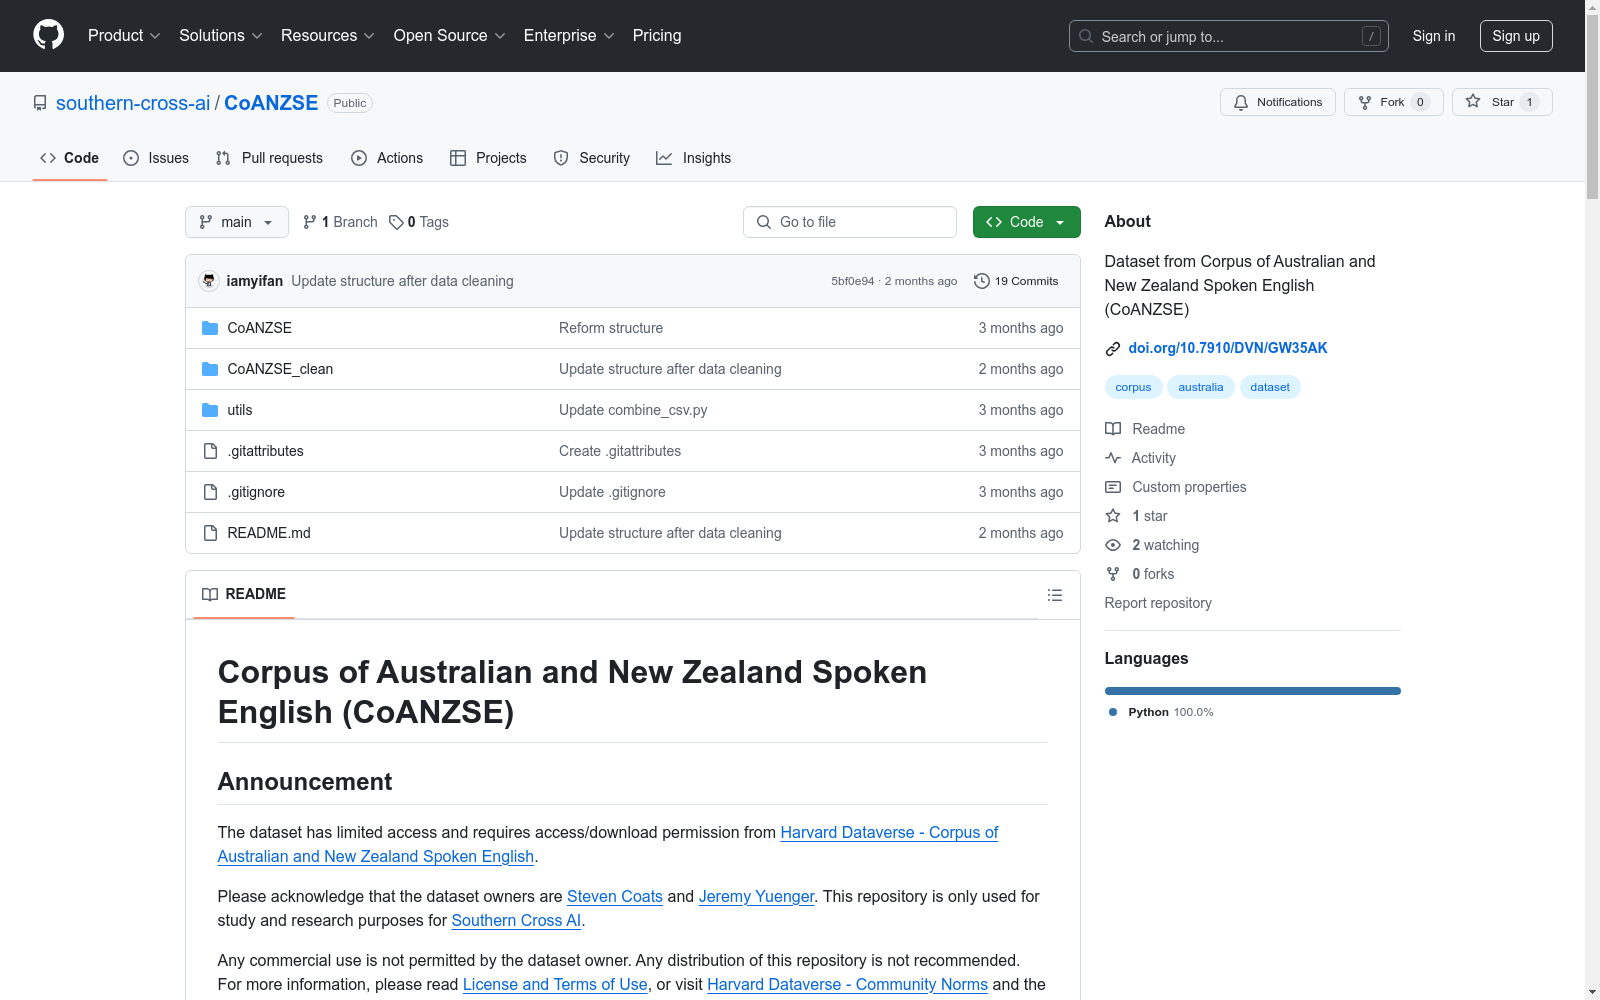Open the Python 100.0% language link
This screenshot has height=1000, width=1600.
pyautogui.click(x=1161, y=712)
